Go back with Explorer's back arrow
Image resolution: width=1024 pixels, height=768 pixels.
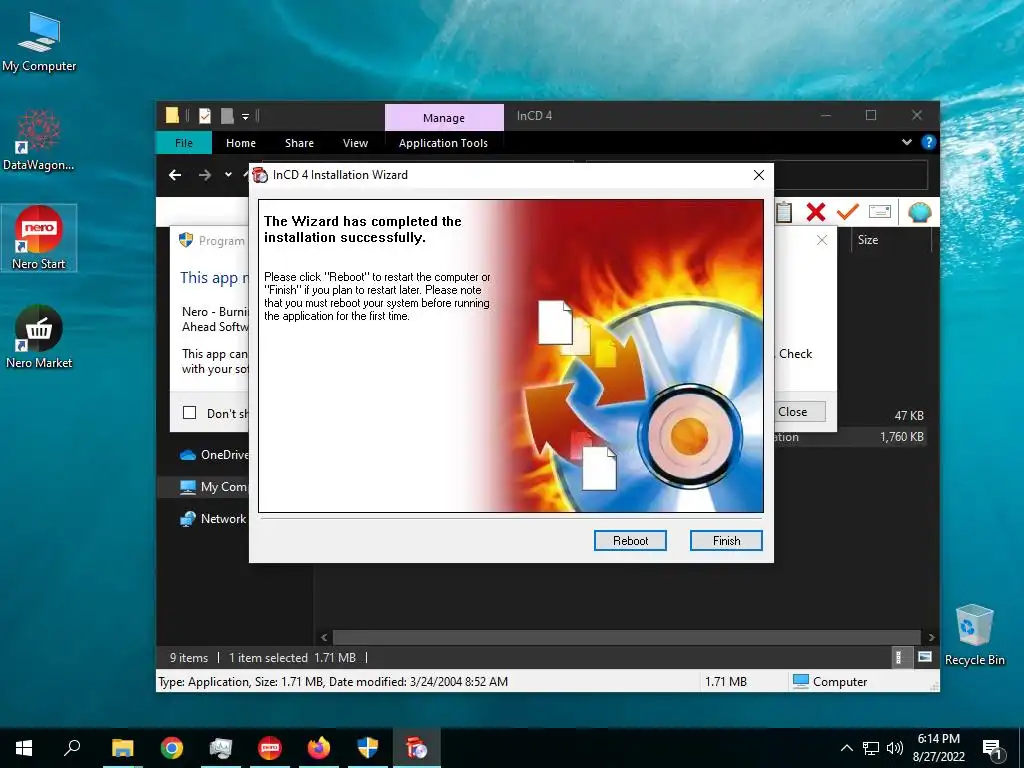[175, 174]
